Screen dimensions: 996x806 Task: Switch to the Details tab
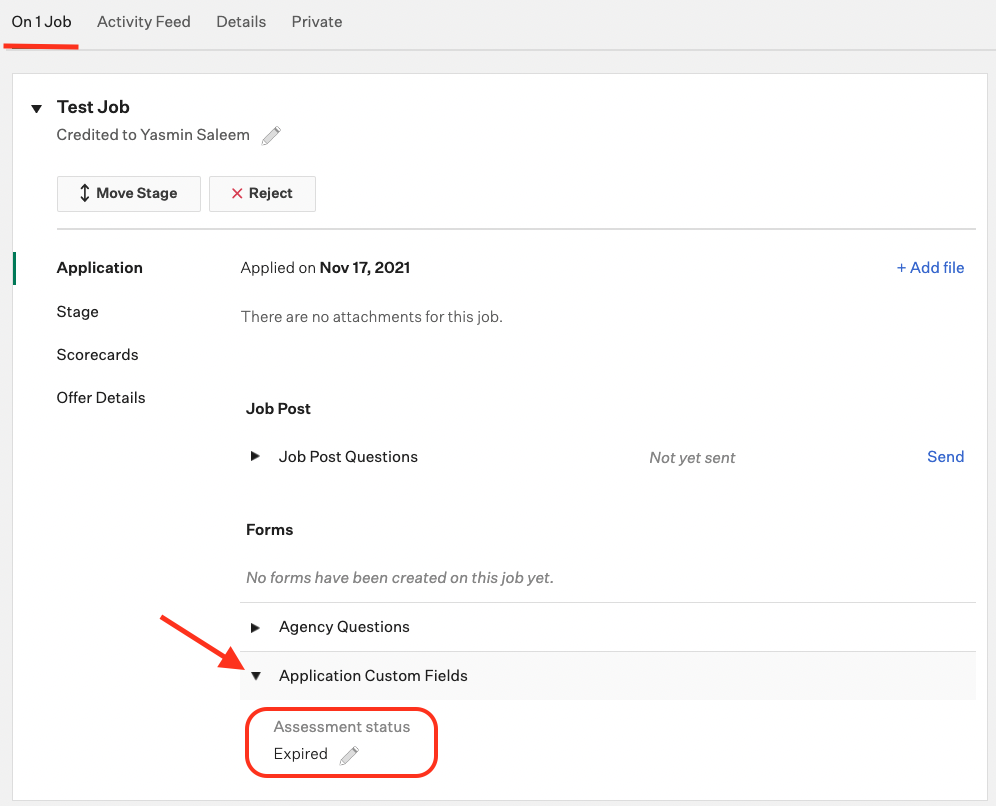pyautogui.click(x=241, y=22)
